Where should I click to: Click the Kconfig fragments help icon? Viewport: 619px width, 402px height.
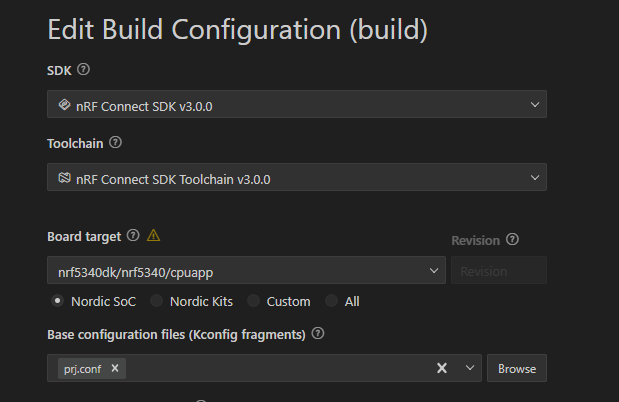(x=318, y=334)
